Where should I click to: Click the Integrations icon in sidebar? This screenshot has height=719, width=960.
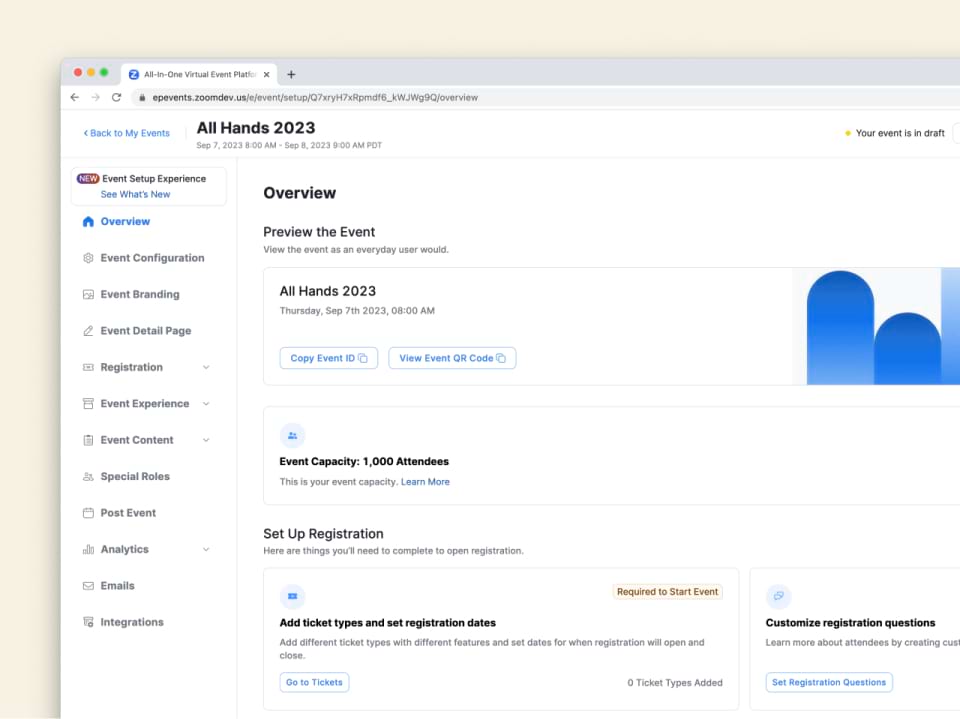coord(88,622)
